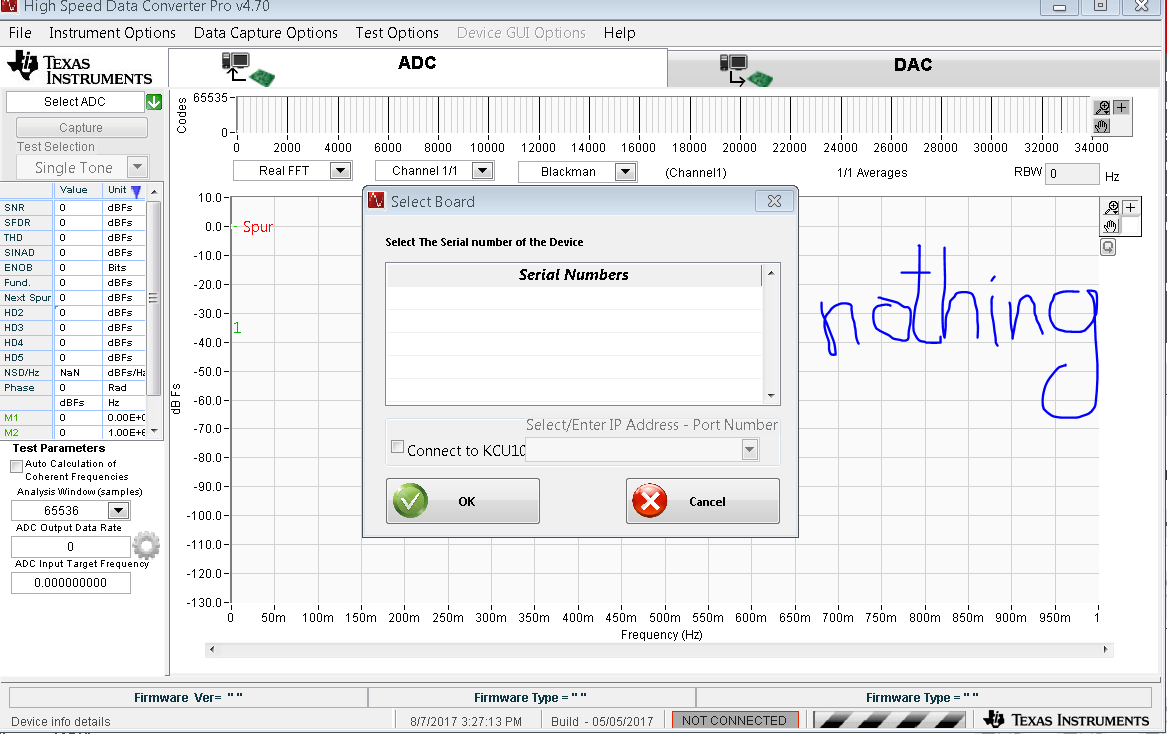The image size is (1167, 734).
Task: Click the Texas Instruments logo at top left
Action: [80, 68]
